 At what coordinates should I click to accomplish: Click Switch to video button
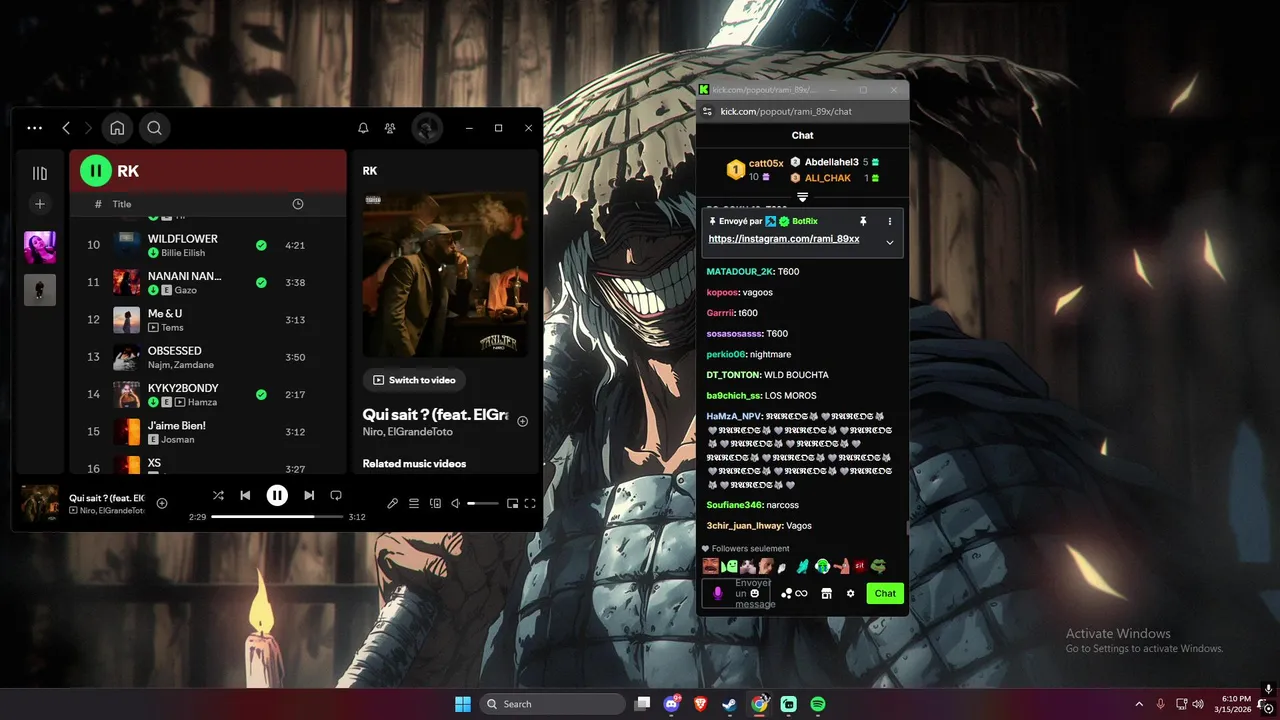coord(414,380)
